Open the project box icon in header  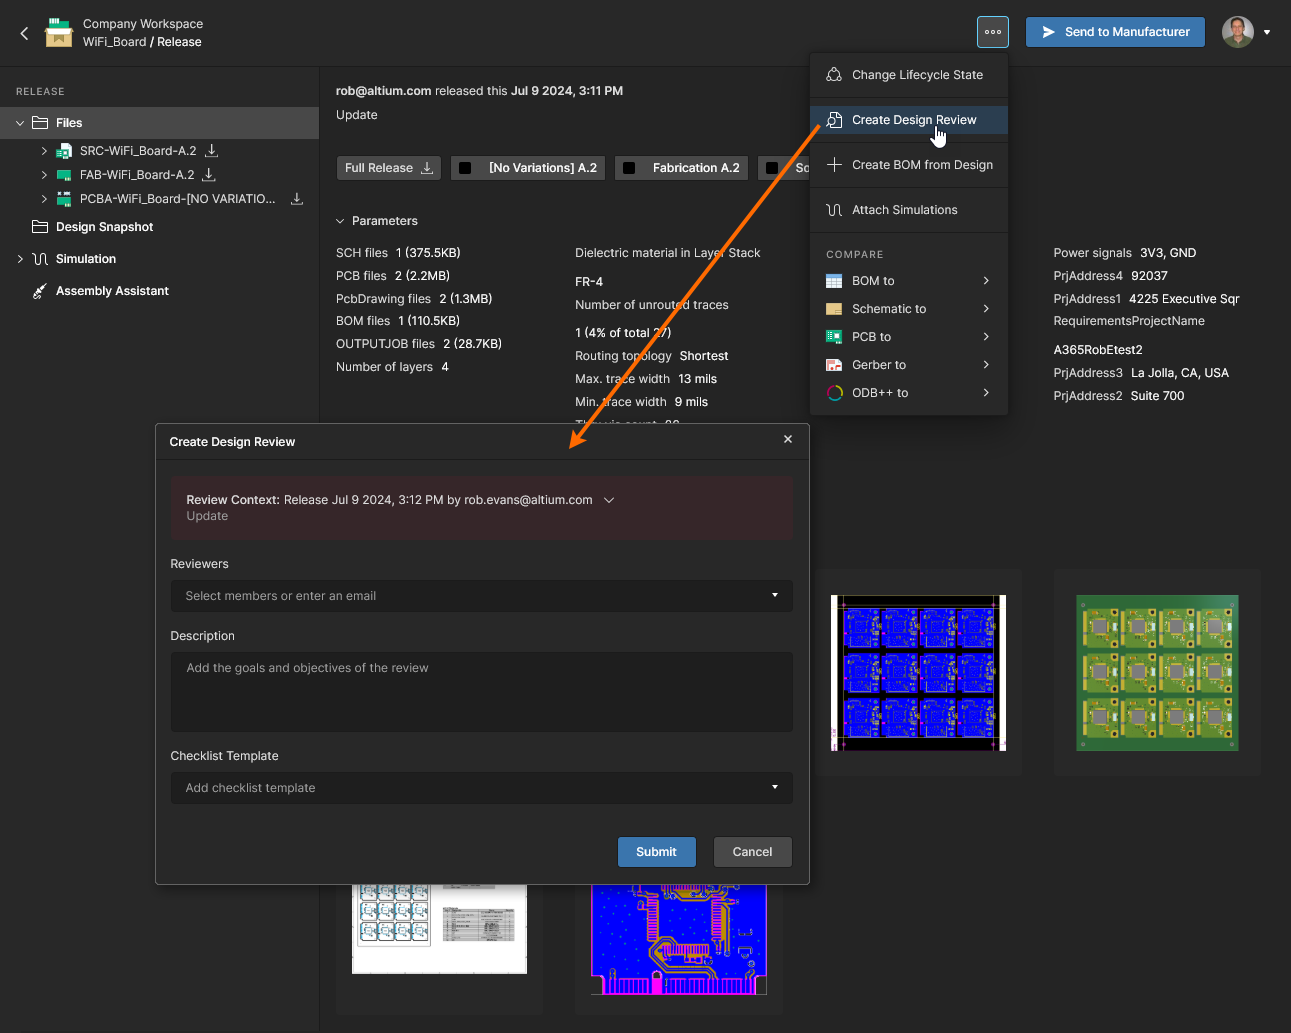[59, 33]
